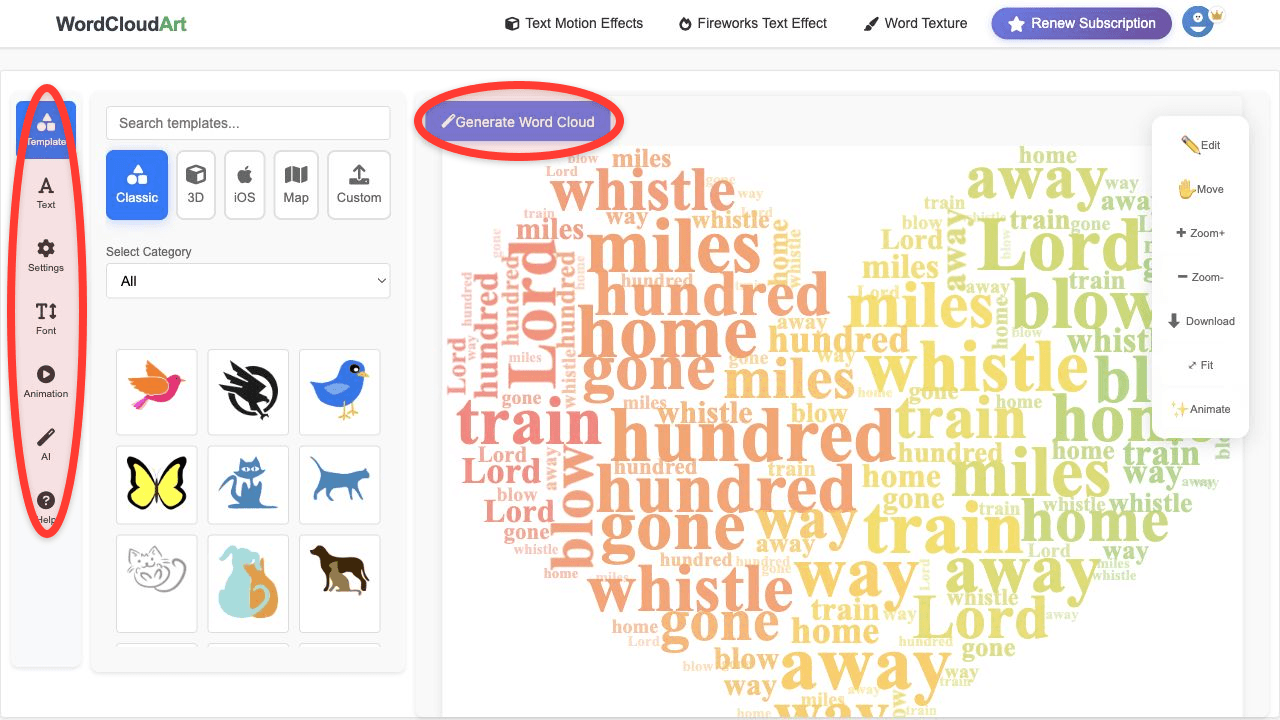
Task: Choose the pink bird template
Action: click(x=157, y=392)
